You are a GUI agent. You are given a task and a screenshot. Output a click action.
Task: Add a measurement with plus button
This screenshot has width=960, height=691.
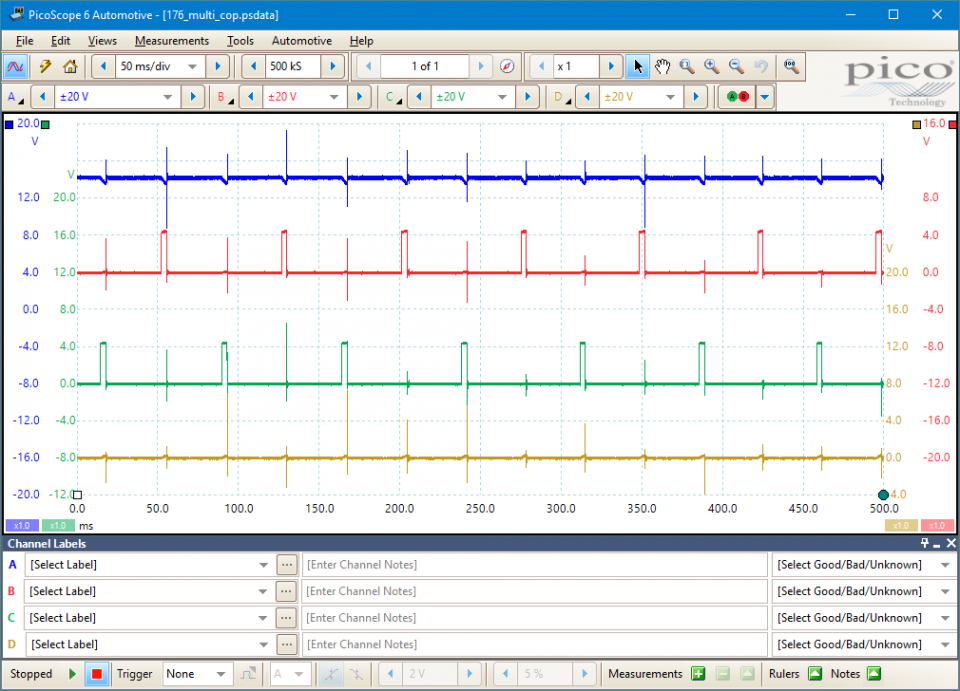pos(698,674)
